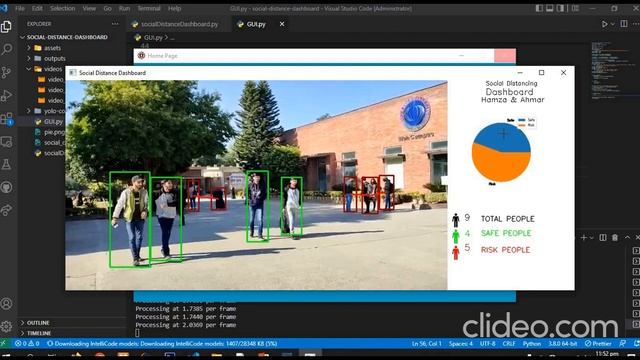Open the Selection menu
Image resolution: width=640 pixels, height=360 pixels.
click(x=62, y=8)
